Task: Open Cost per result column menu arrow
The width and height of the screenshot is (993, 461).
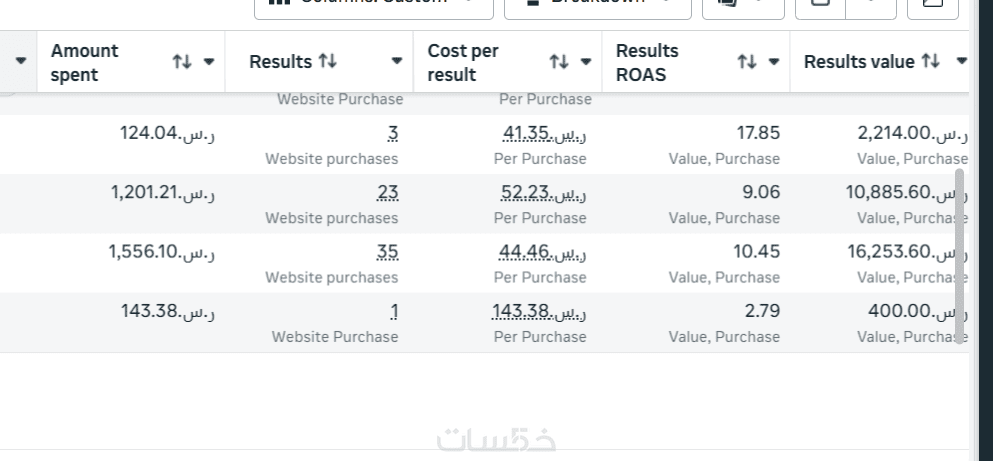Action: pos(585,62)
